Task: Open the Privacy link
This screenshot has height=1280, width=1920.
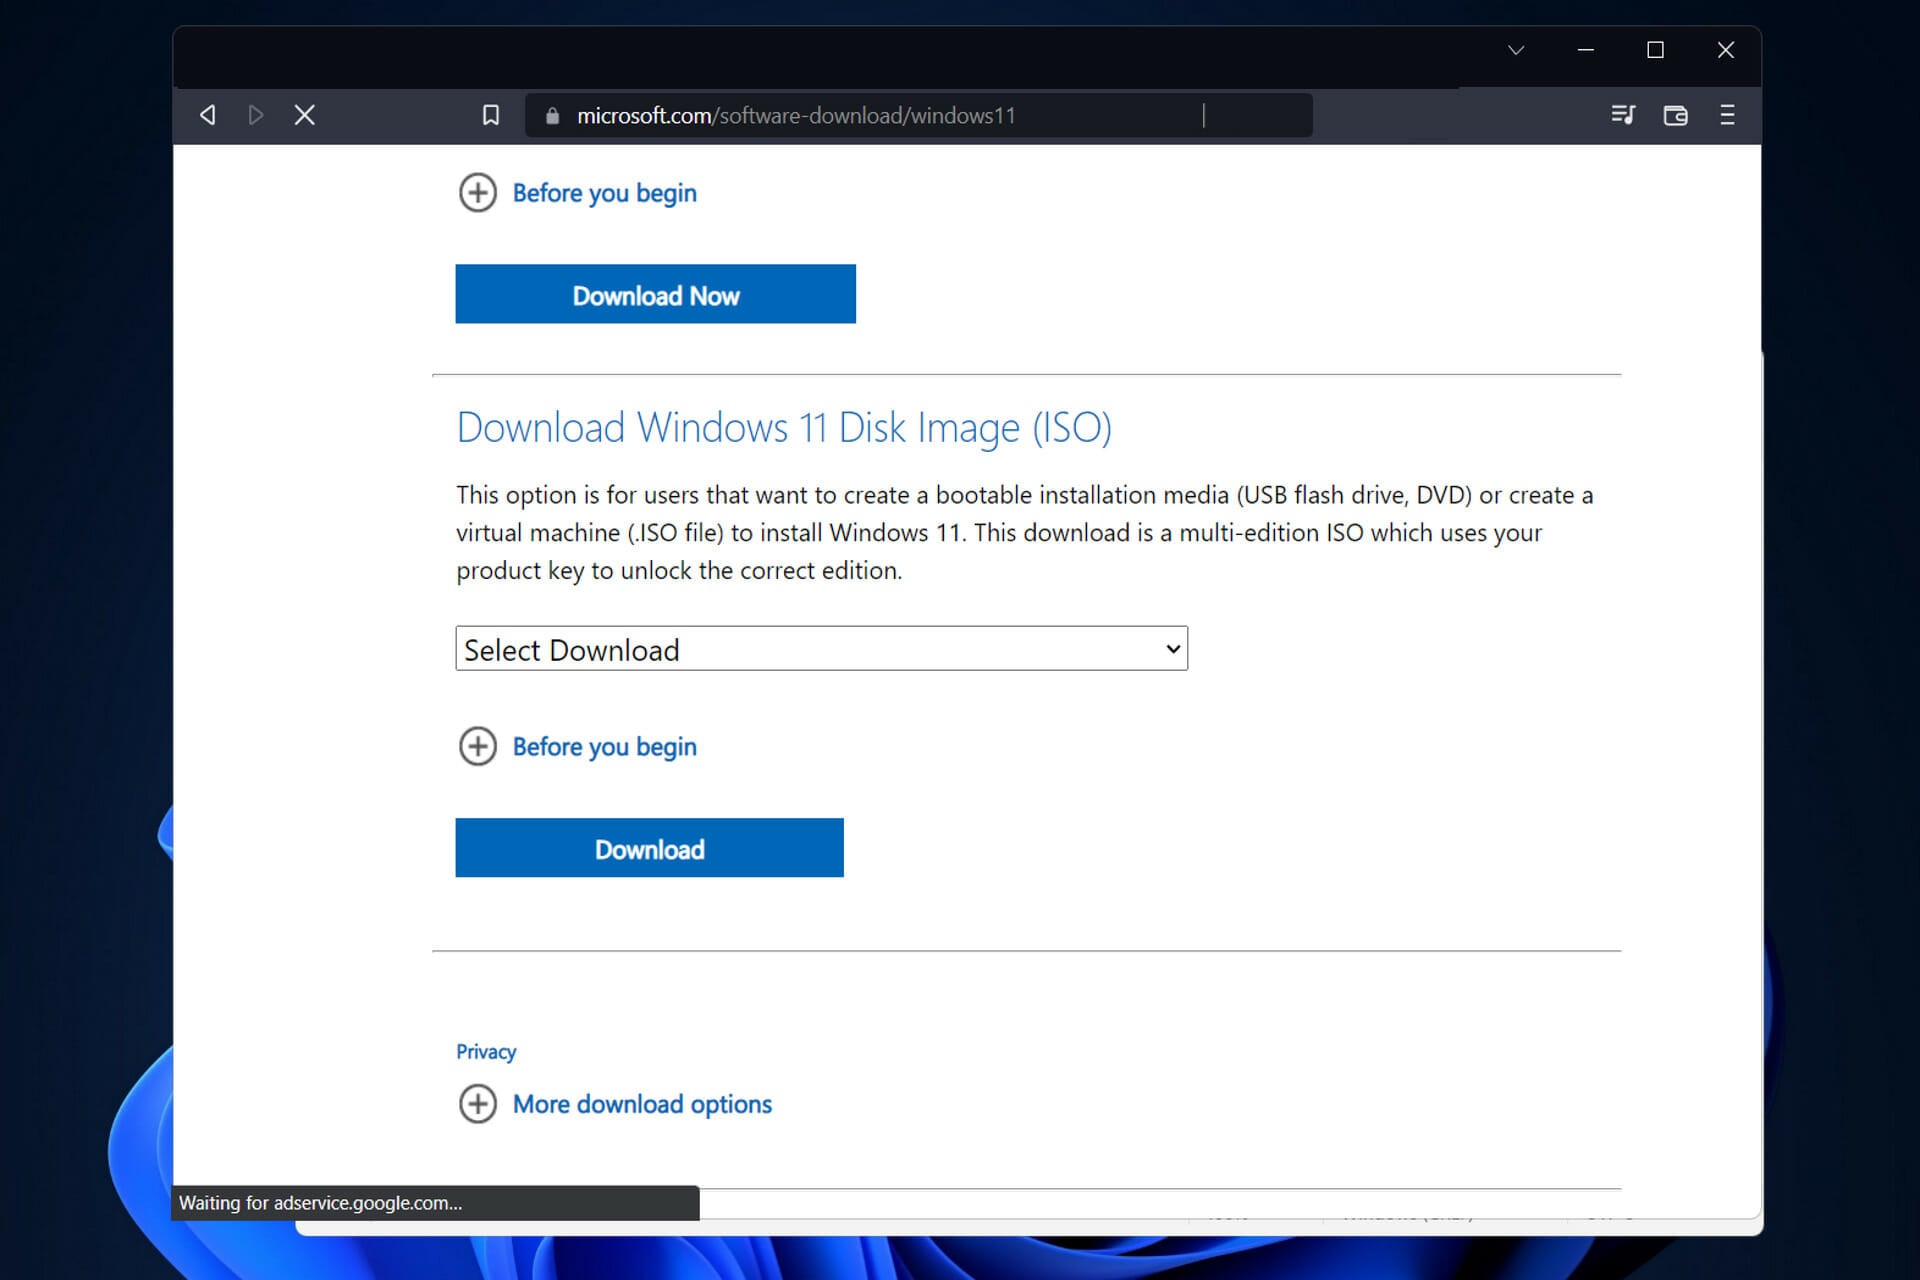Action: pyautogui.click(x=486, y=1051)
